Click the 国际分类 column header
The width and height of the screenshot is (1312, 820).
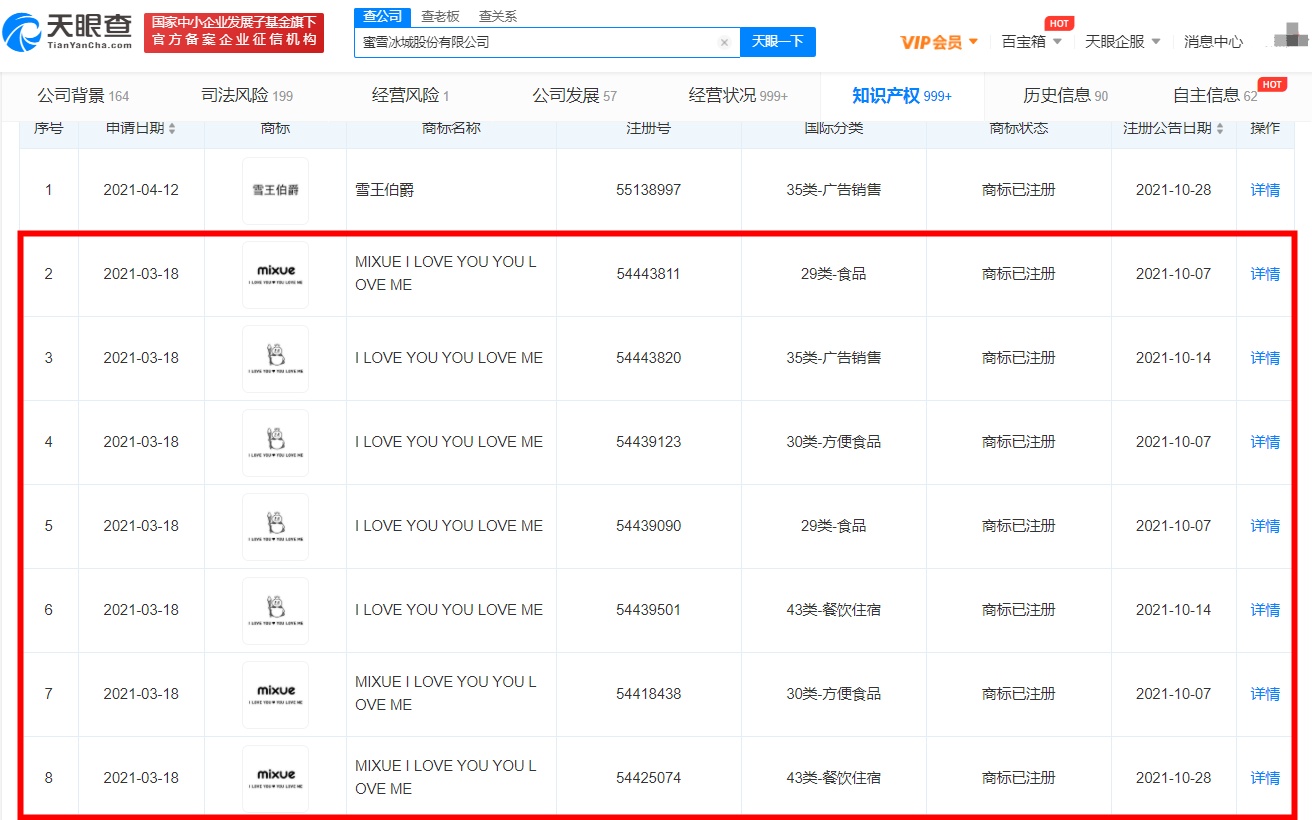[x=833, y=128]
